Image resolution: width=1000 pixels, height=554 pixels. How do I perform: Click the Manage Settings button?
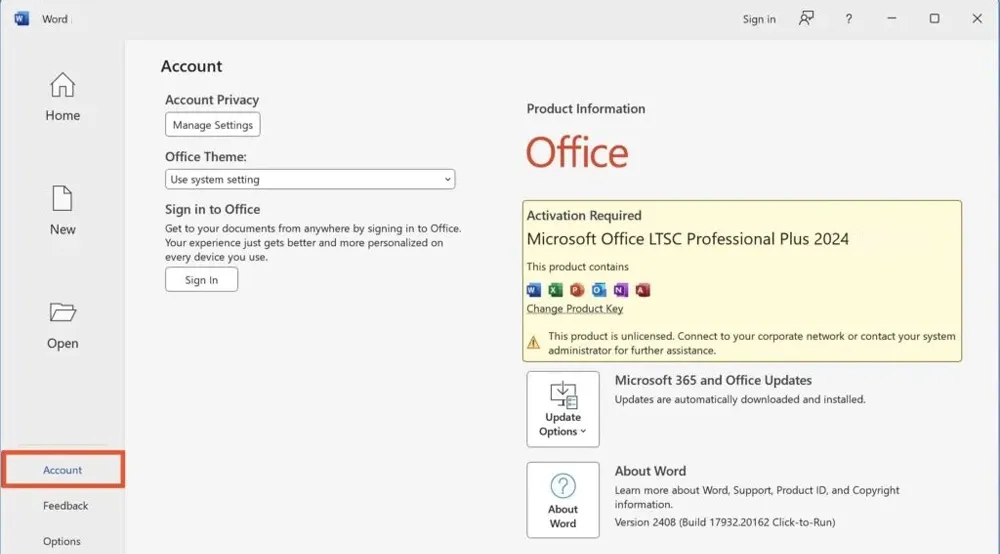(212, 125)
